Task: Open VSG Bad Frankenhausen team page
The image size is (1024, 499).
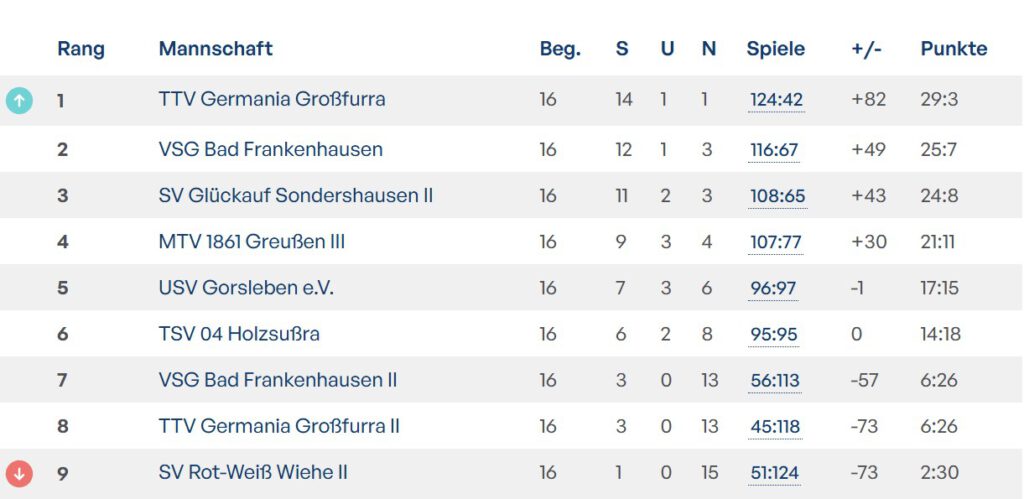Action: [x=270, y=150]
